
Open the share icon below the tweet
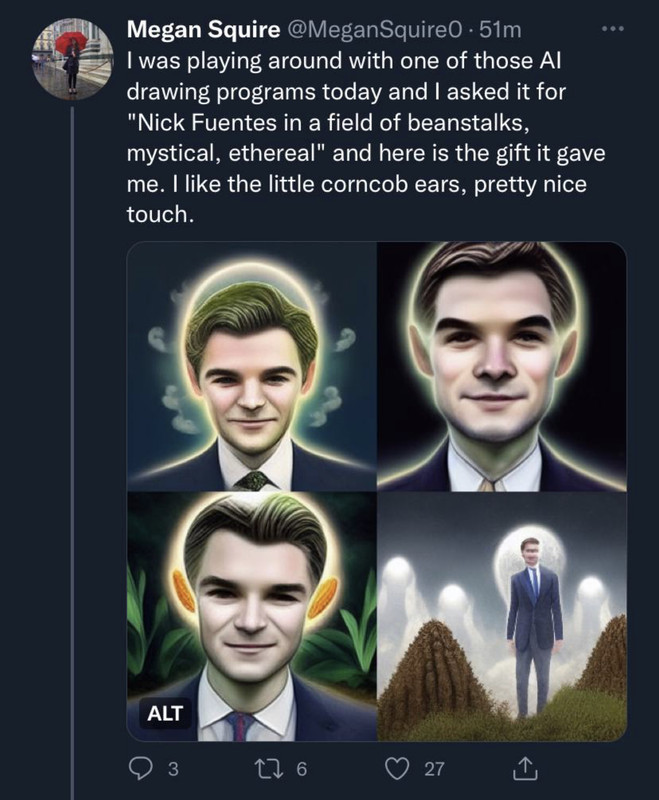(x=522, y=768)
